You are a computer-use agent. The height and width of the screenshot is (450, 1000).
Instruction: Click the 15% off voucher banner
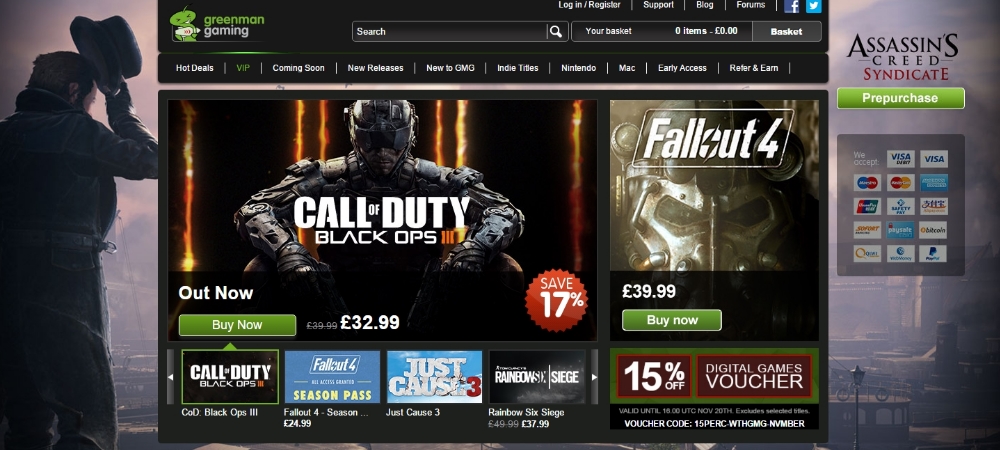click(714, 389)
